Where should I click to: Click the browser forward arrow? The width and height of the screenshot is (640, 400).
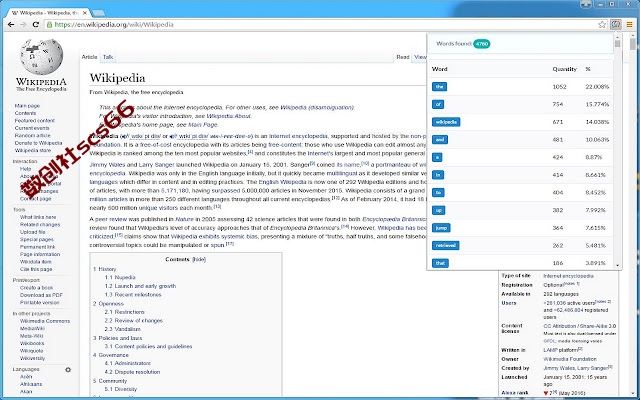tap(23, 24)
